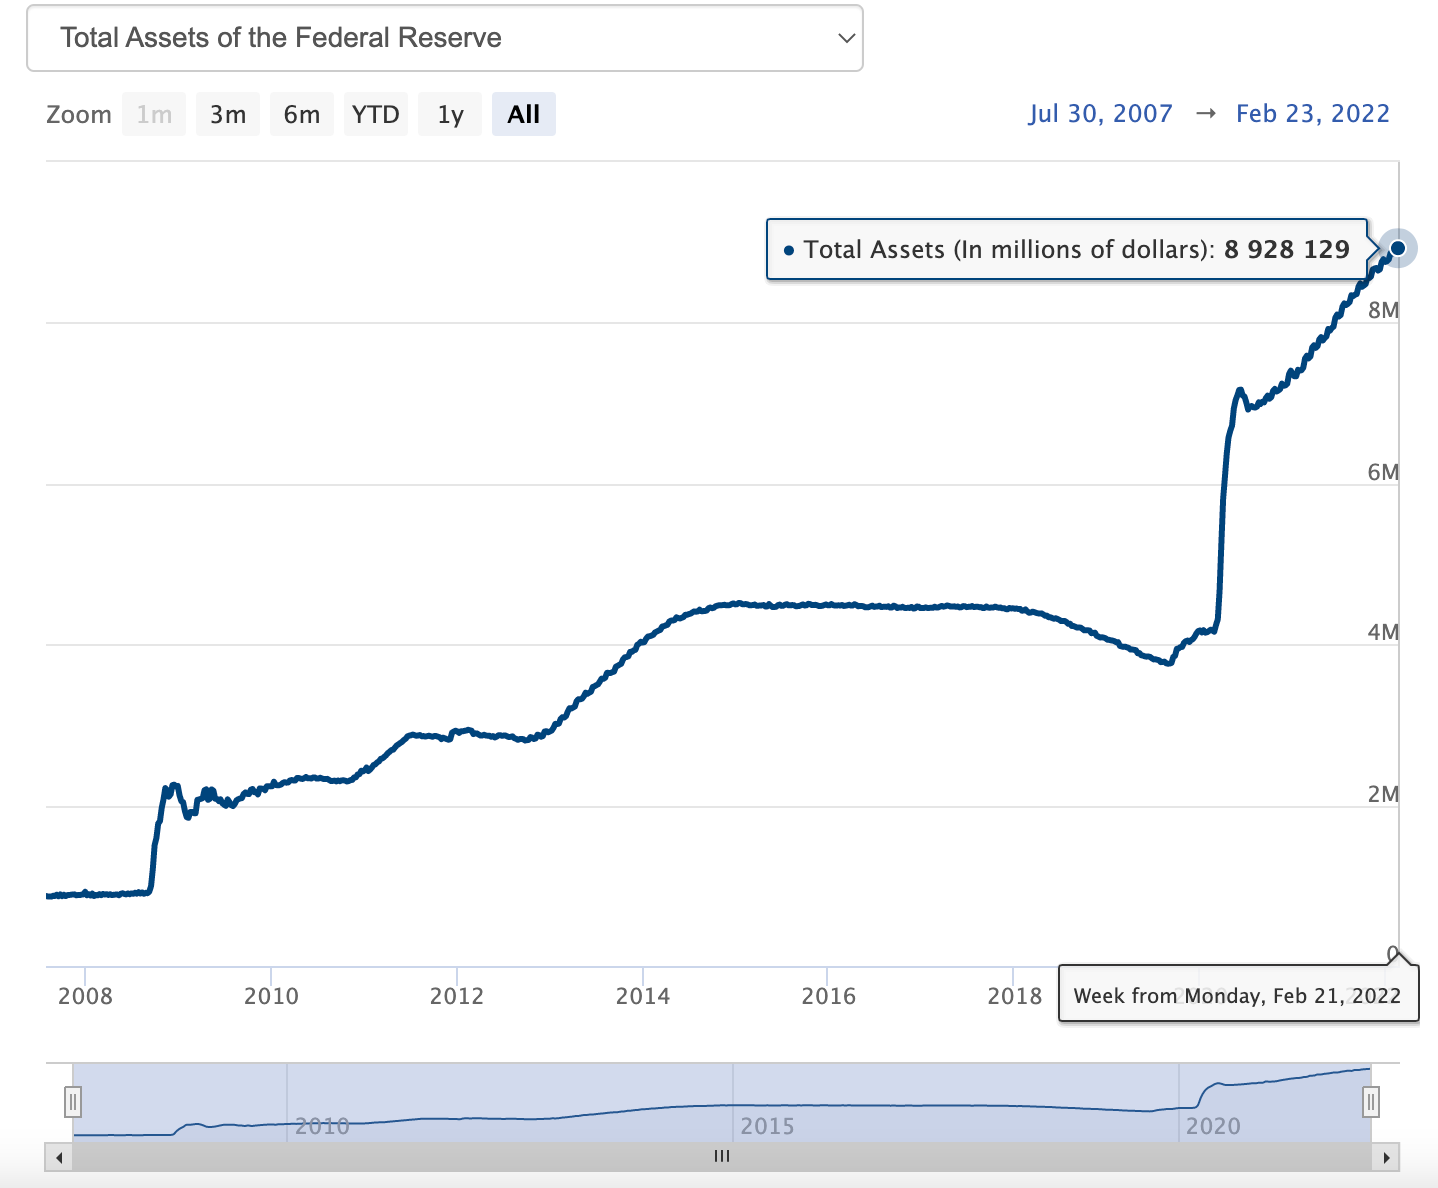
Task: Click the 4M y-axis label
Action: [1383, 632]
